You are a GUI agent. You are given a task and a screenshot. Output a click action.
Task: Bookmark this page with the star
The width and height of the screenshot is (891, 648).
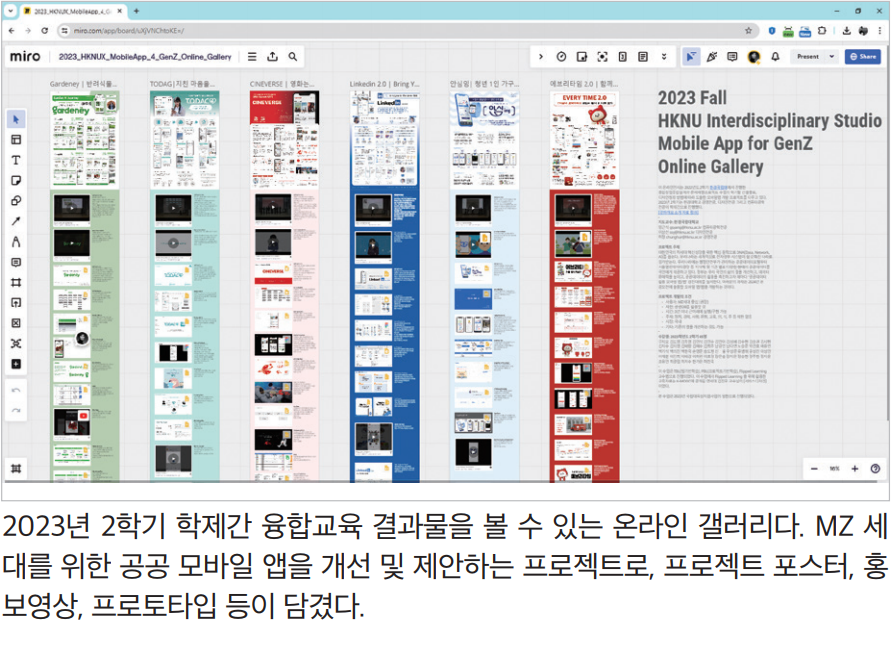point(748,30)
